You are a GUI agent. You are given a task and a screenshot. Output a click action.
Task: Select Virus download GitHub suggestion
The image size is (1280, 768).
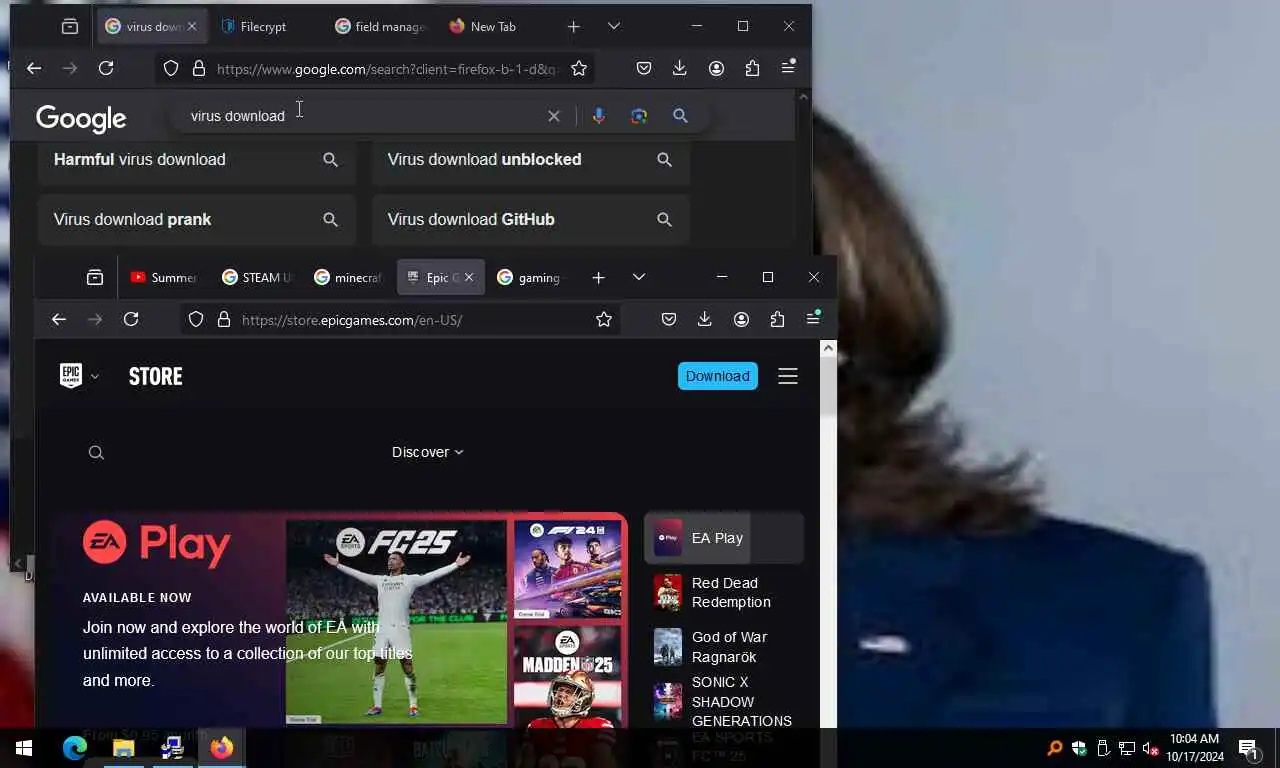click(531, 220)
